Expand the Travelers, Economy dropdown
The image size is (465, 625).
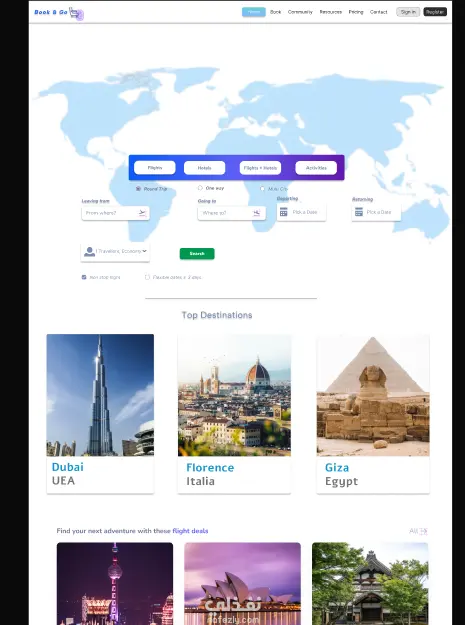pyautogui.click(x=115, y=252)
